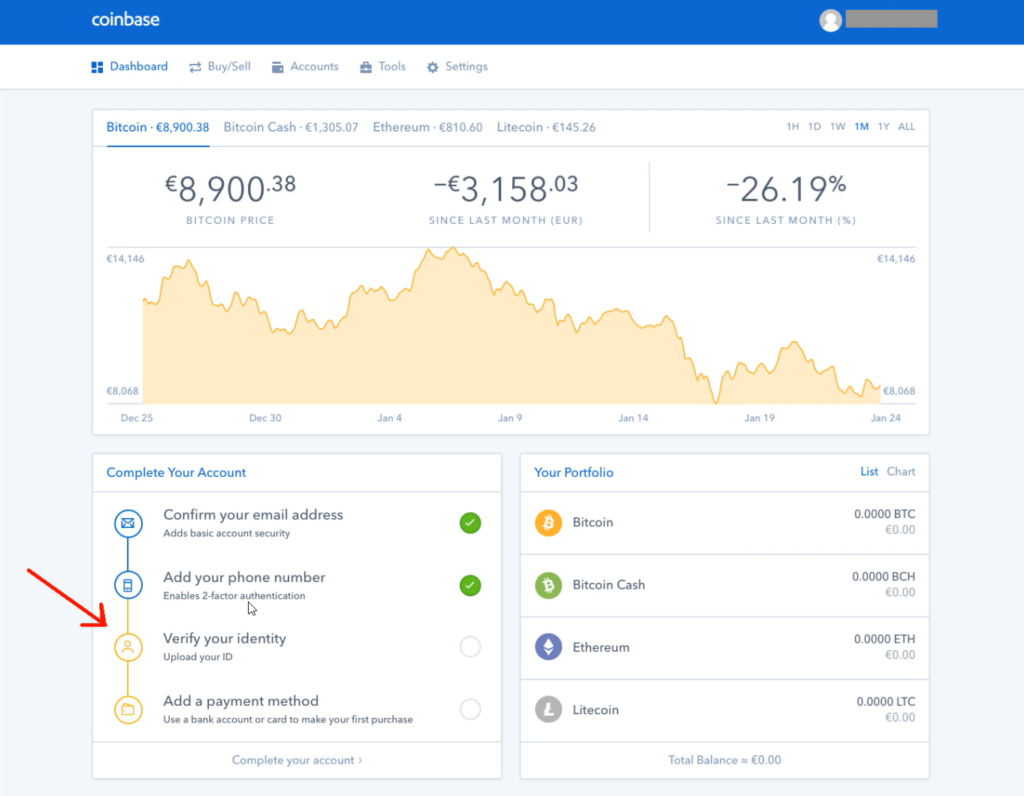Click the Complete your account link
The width and height of the screenshot is (1024, 796).
coord(297,760)
